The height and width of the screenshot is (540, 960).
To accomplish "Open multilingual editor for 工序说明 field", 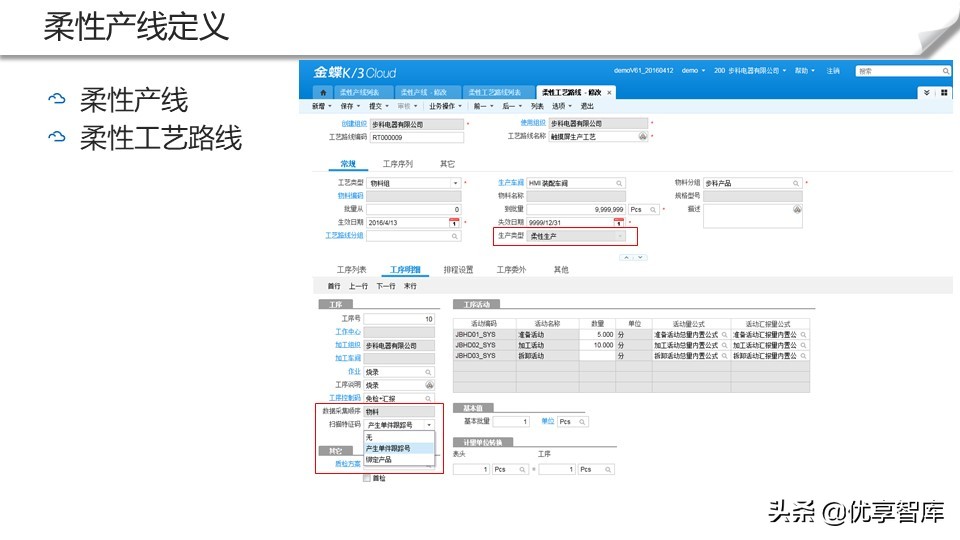I will click(429, 385).
